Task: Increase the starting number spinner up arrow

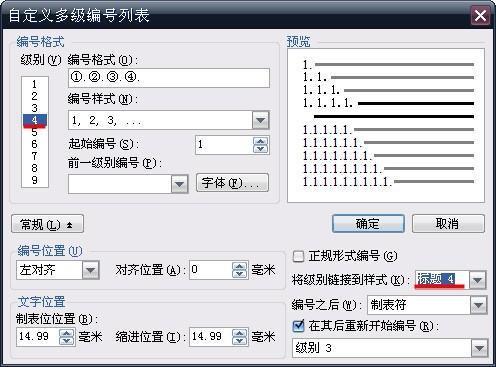Action: 260,141
